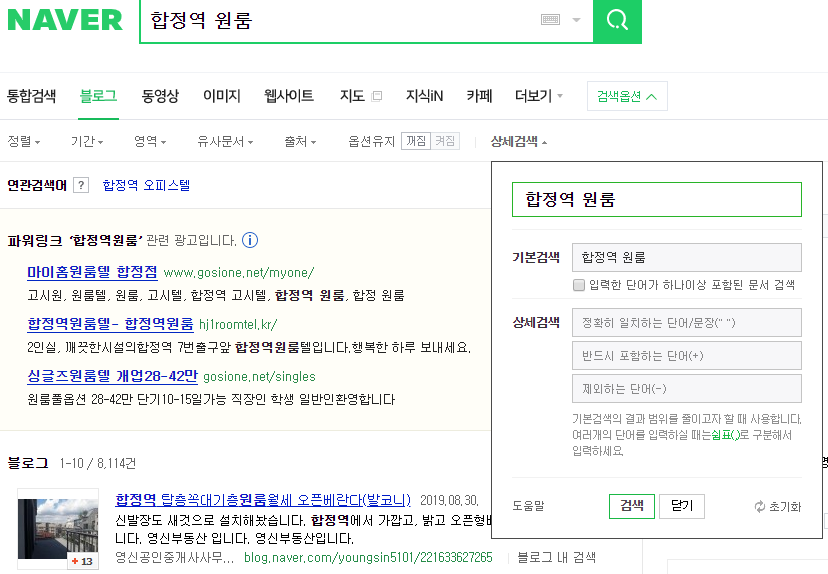
Task: Expand the search box autocomplete arrow
Action: click(577, 20)
